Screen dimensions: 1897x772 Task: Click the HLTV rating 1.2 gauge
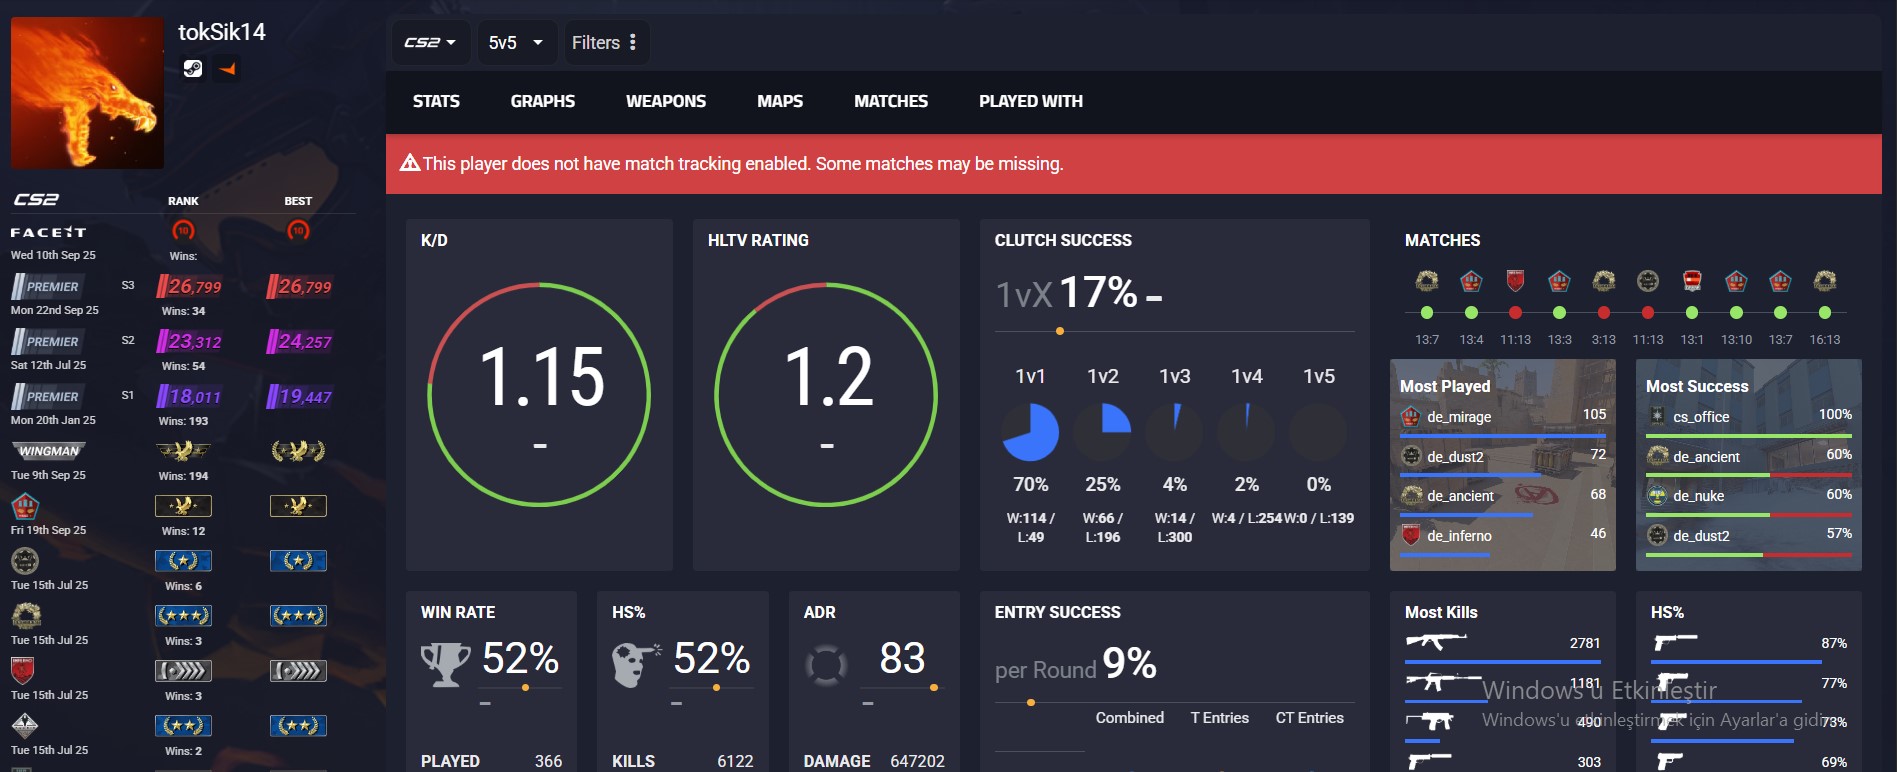(826, 394)
